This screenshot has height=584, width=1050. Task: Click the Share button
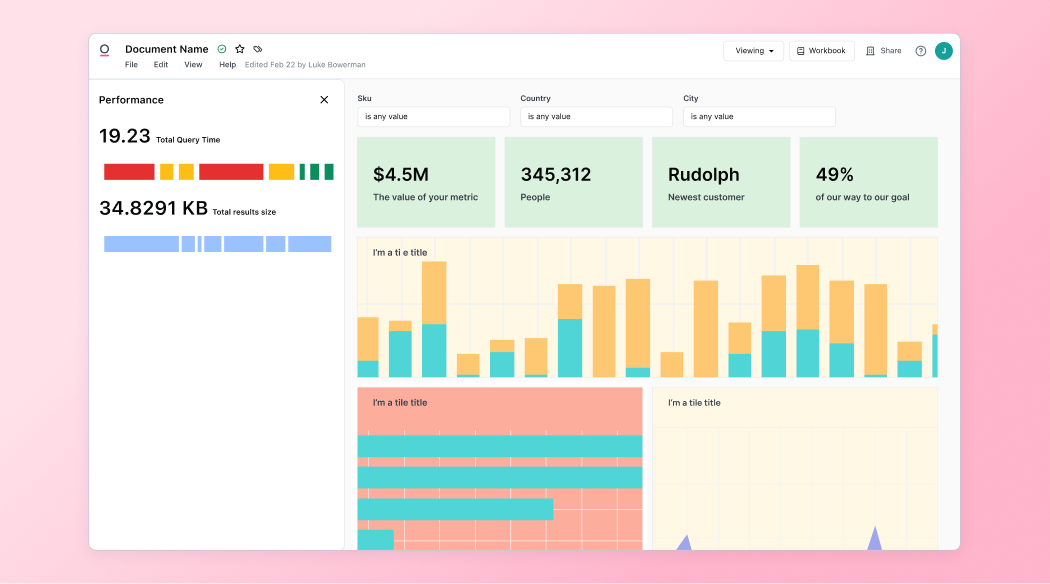884,51
